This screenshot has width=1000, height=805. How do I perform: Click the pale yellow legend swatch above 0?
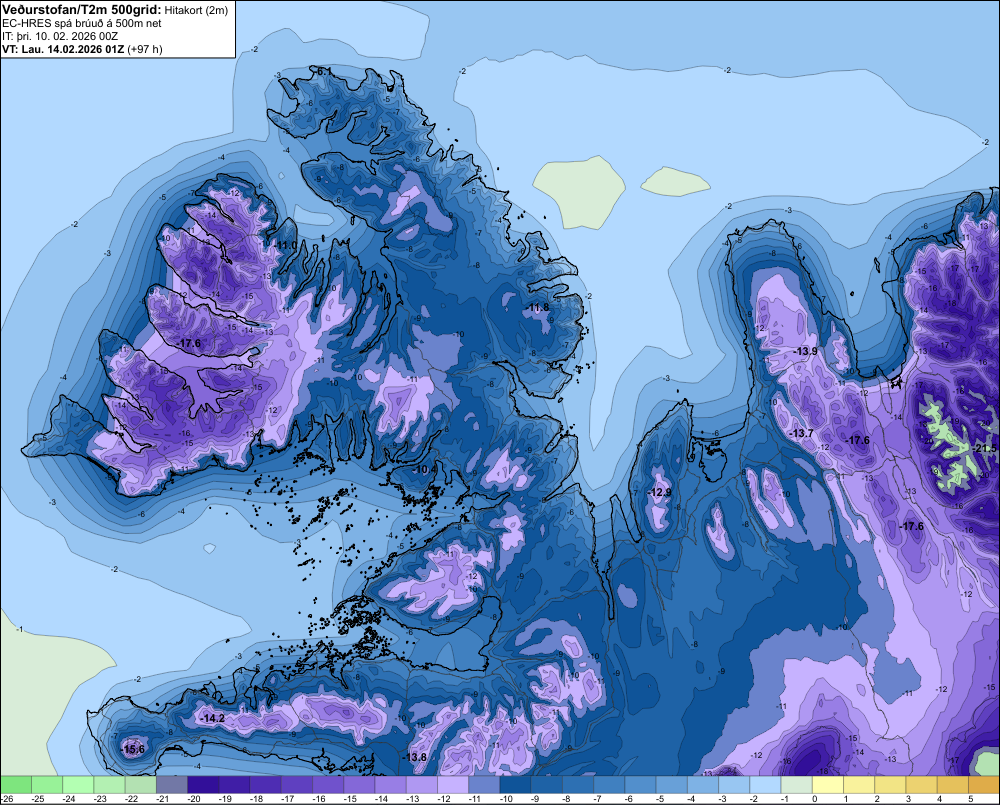pos(828,785)
